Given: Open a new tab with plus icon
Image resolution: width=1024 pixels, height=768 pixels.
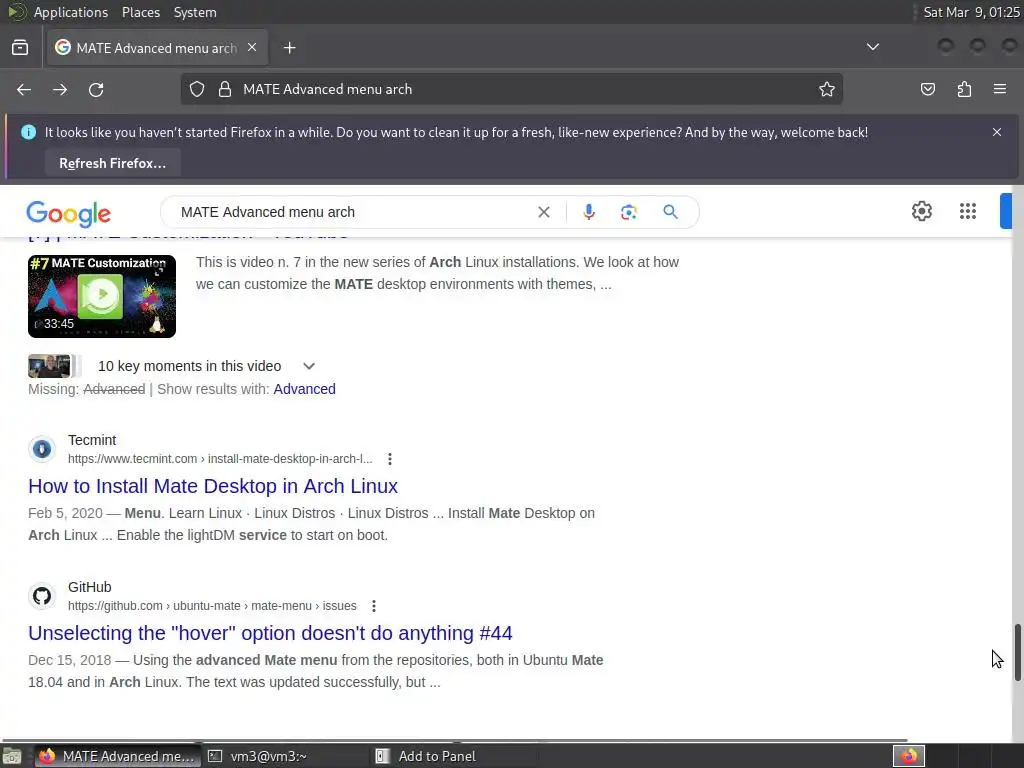Looking at the screenshot, I should point(289,48).
